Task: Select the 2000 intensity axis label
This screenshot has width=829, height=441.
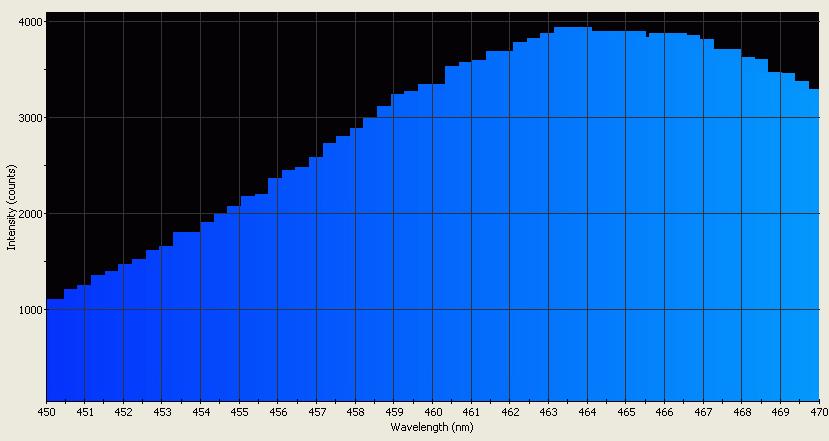Action: coord(28,214)
